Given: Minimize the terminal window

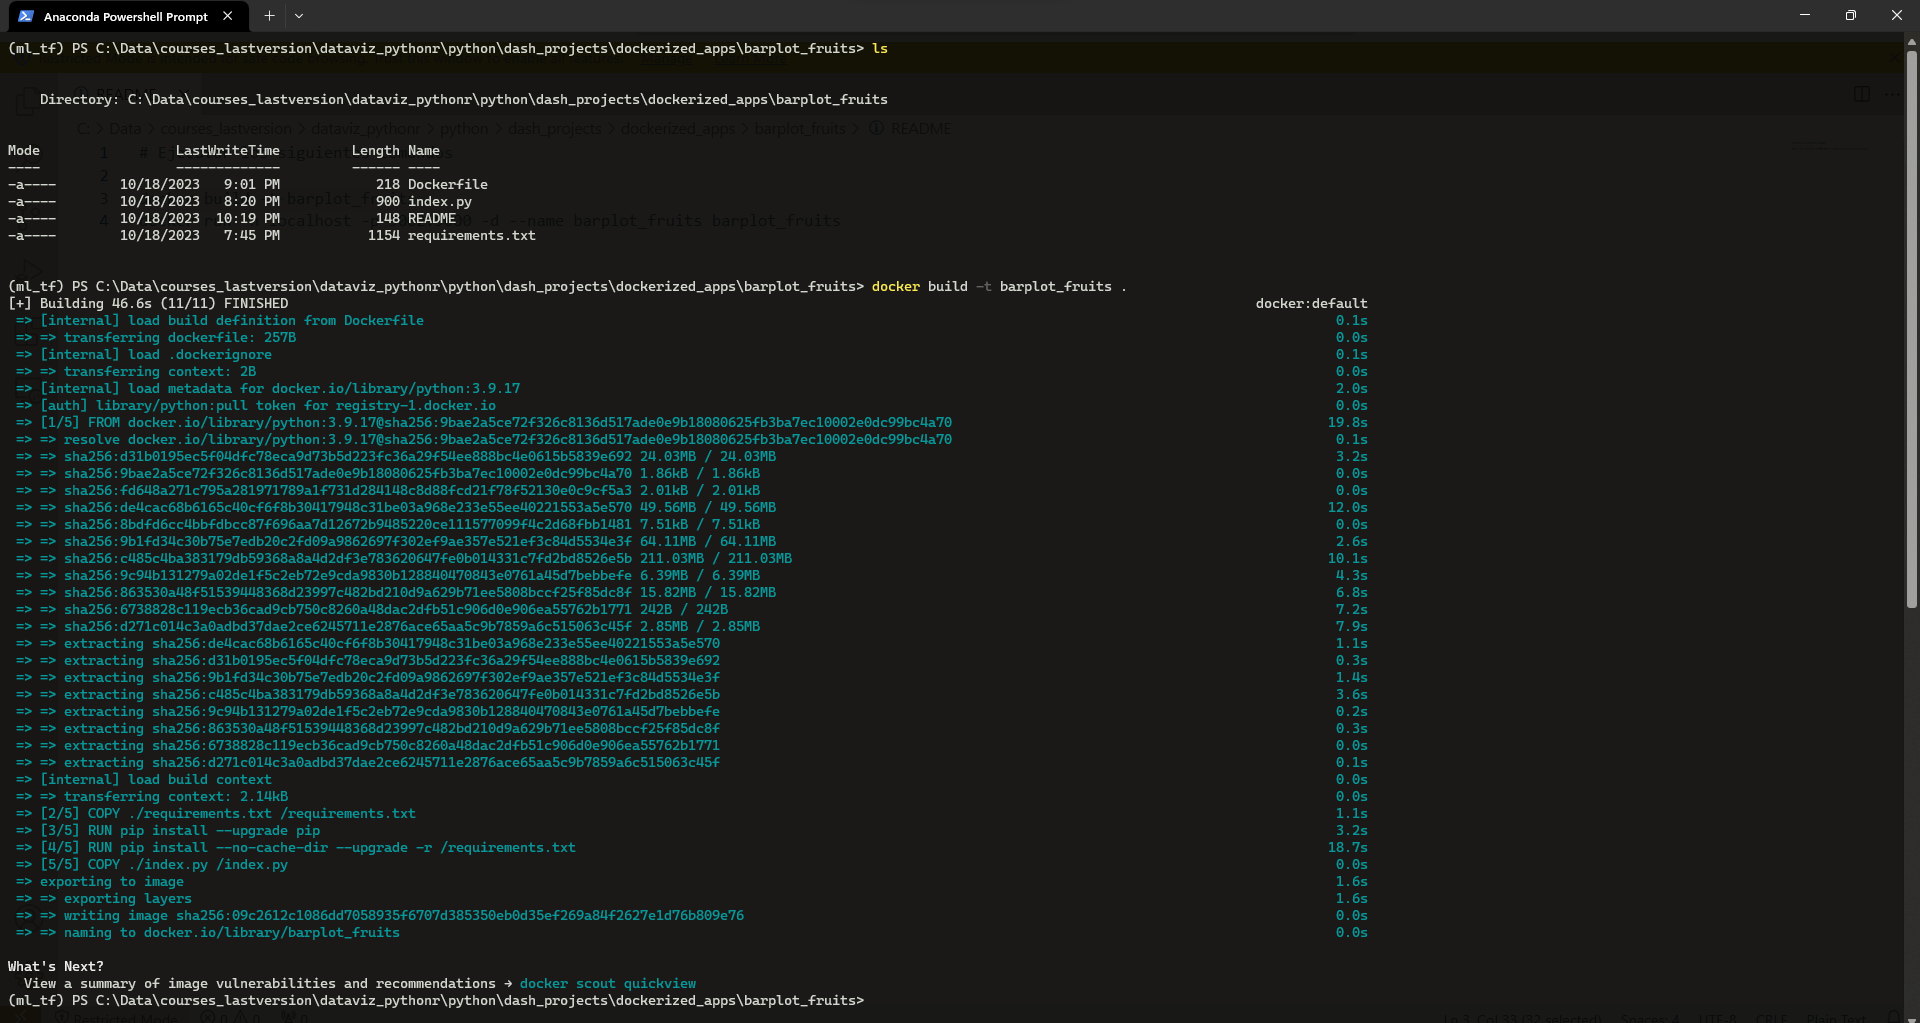Looking at the screenshot, I should pyautogui.click(x=1805, y=15).
